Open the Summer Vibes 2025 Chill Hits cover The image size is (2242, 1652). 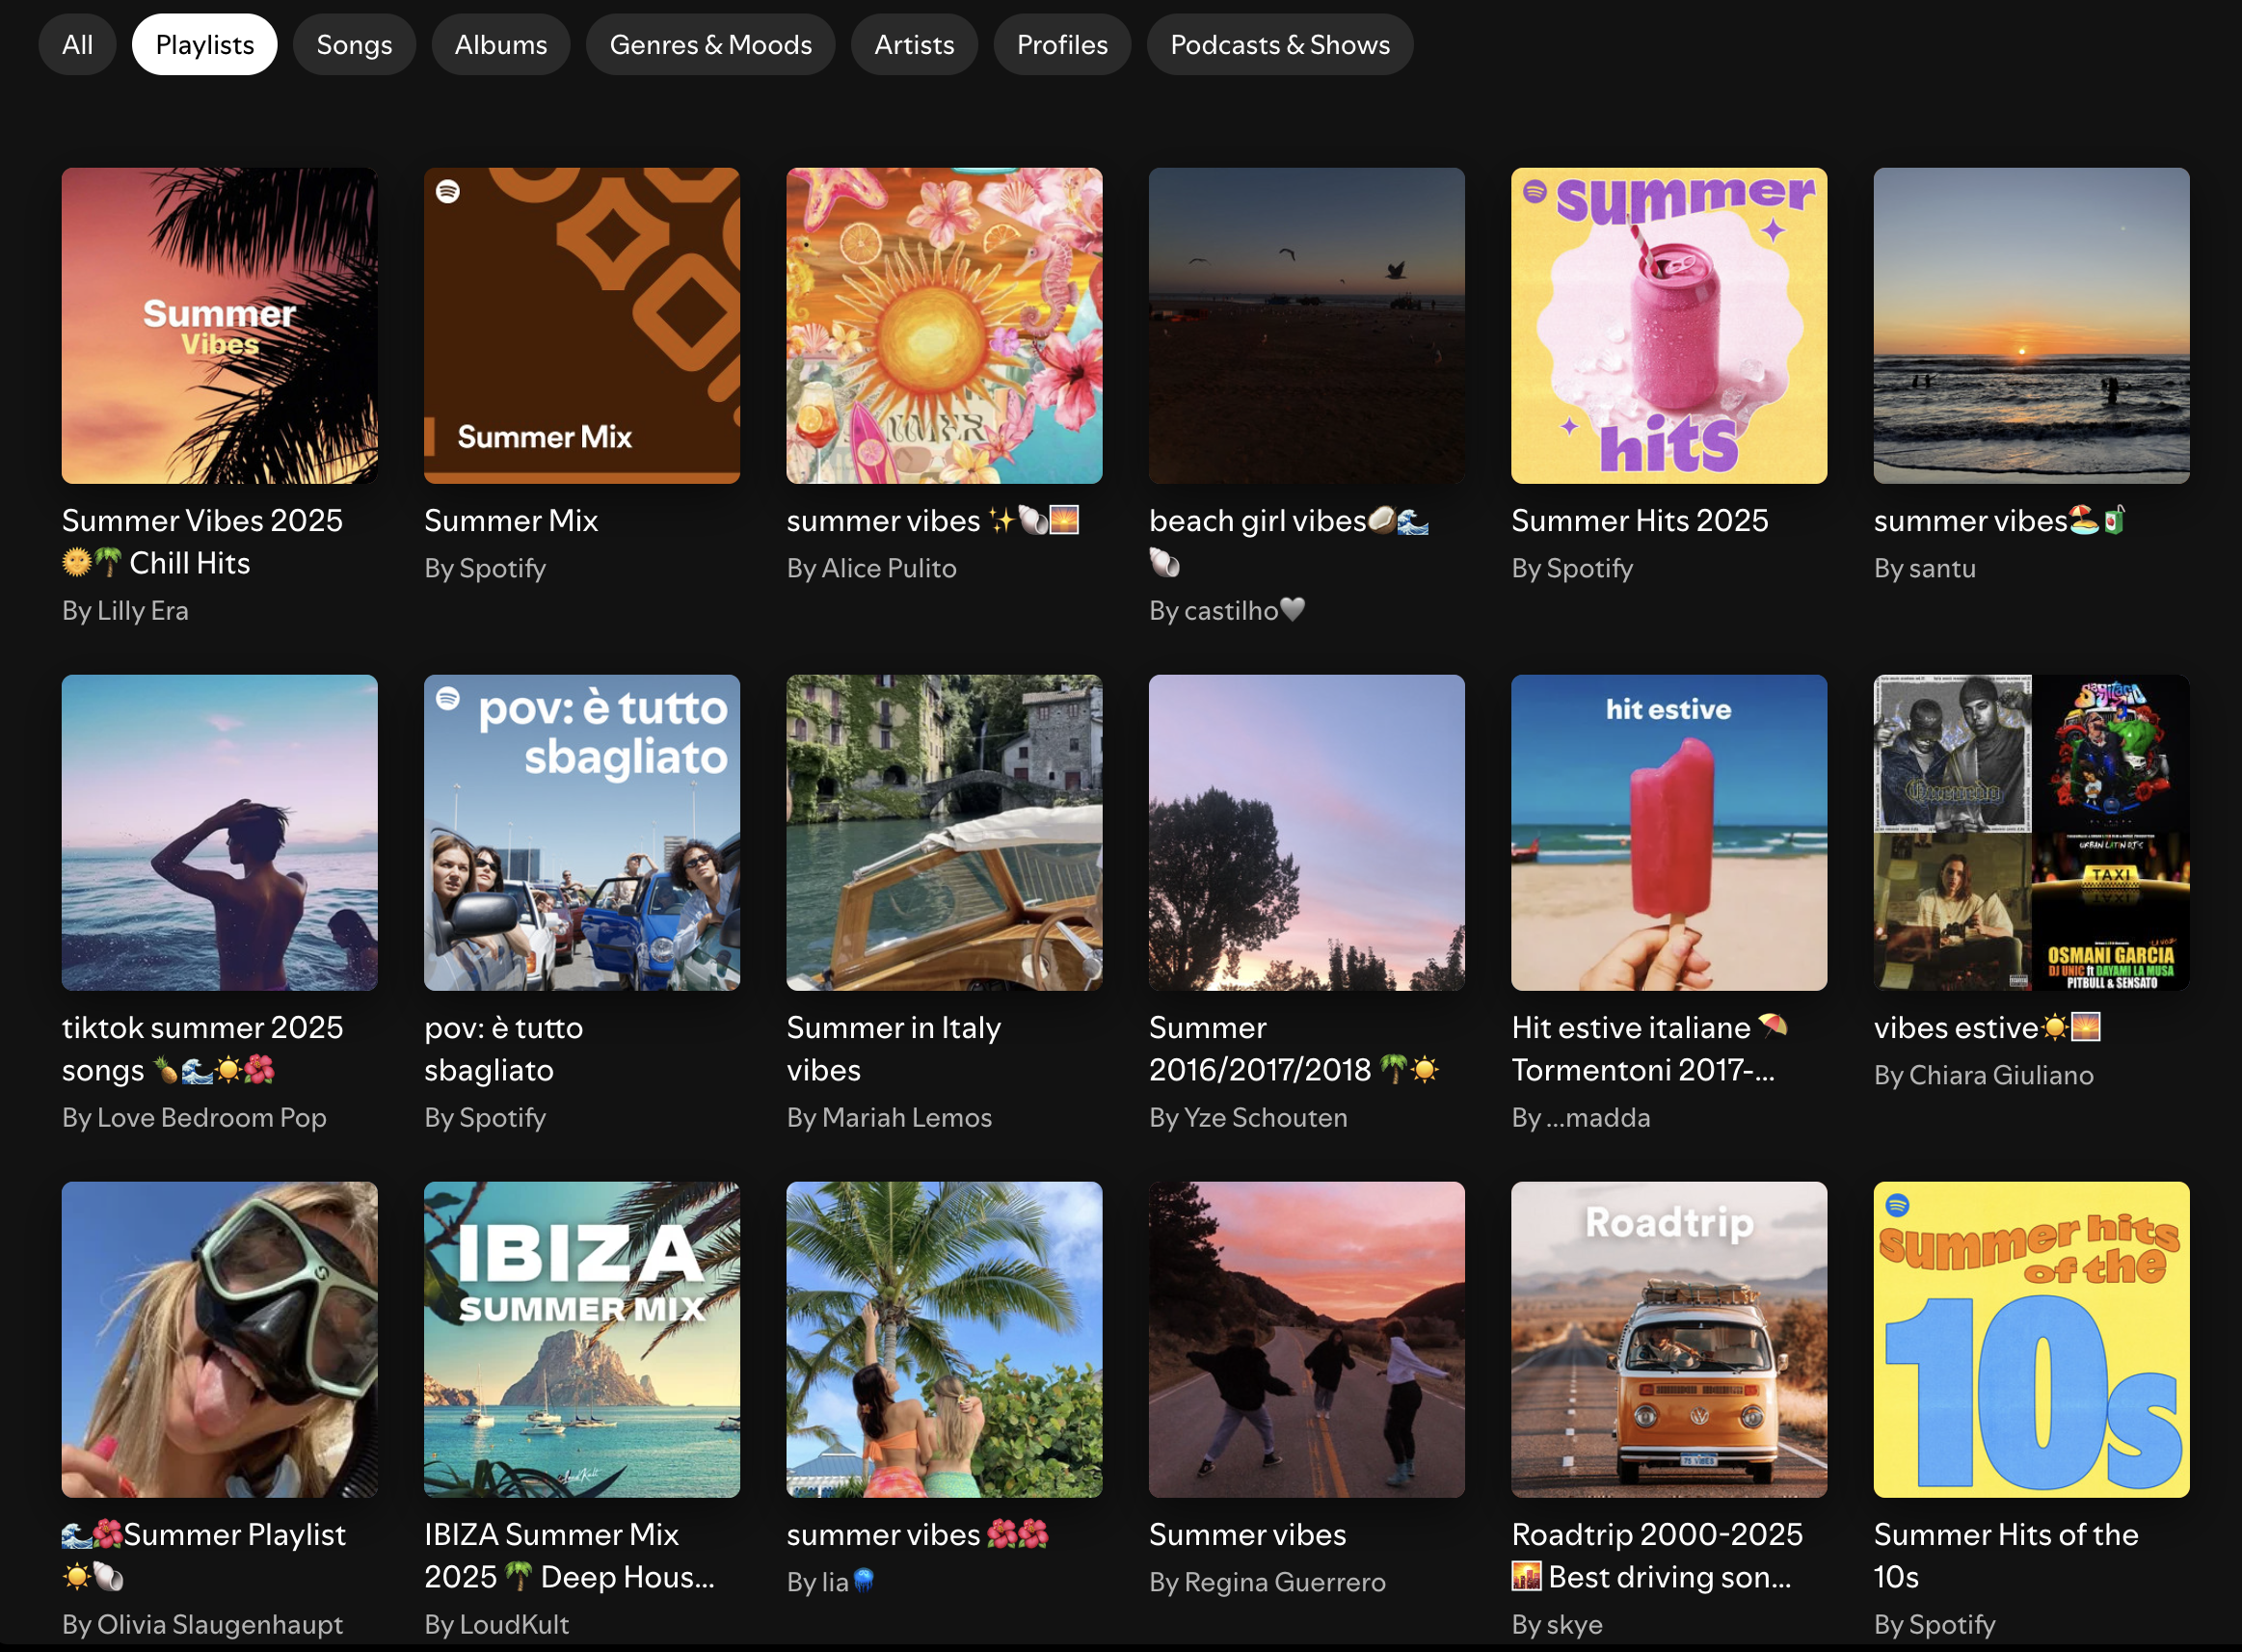pos(220,325)
